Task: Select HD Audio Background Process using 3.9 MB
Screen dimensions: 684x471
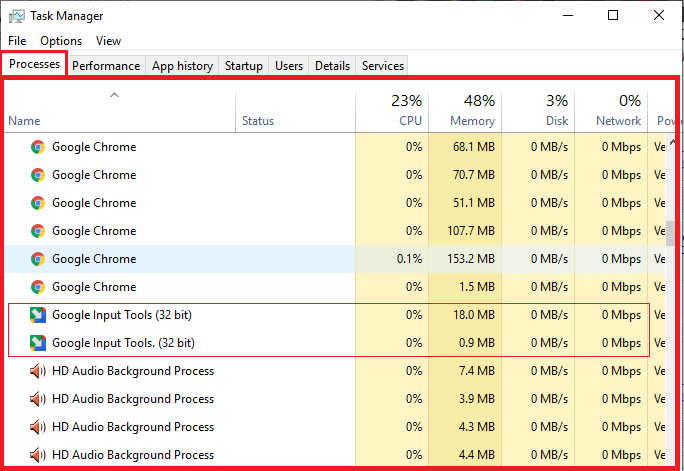Action: coord(335,399)
